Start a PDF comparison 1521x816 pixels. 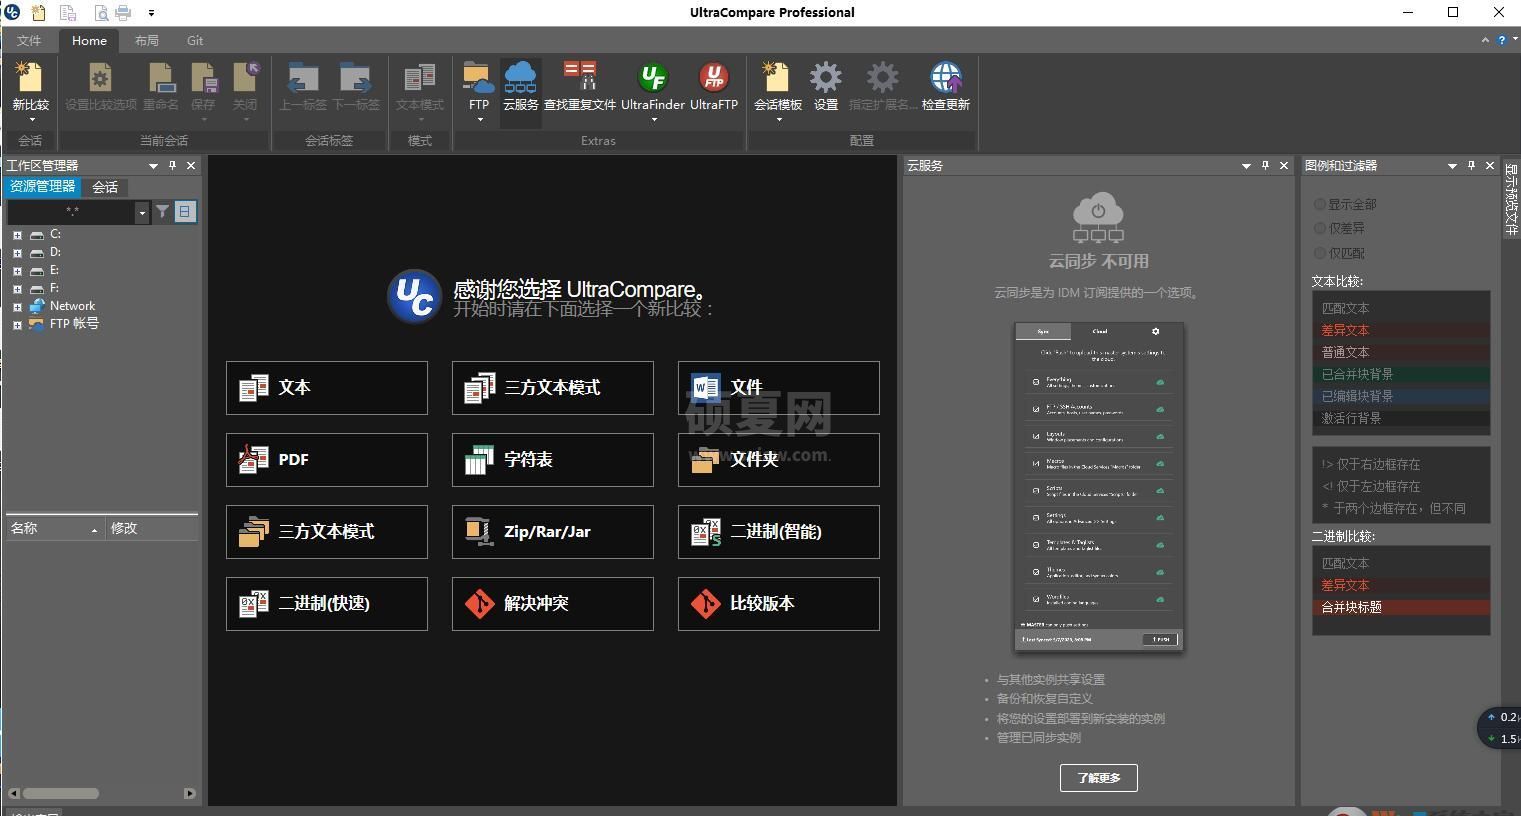[x=327, y=460]
